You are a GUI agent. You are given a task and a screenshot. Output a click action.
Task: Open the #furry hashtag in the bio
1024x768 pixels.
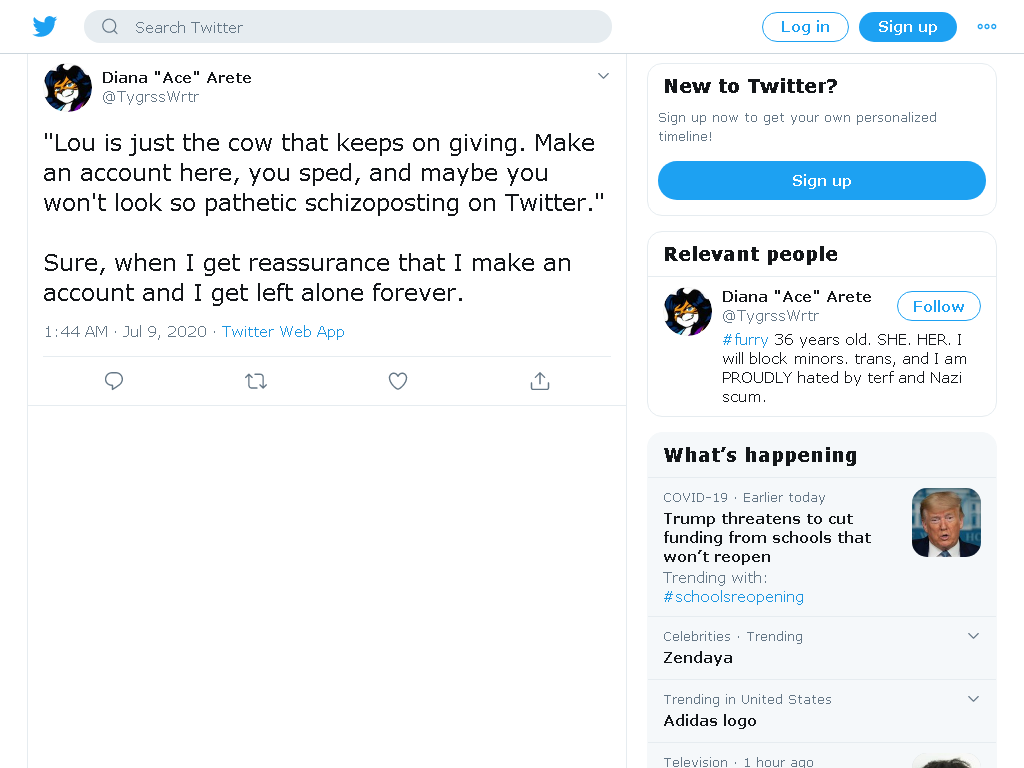pyautogui.click(x=745, y=340)
